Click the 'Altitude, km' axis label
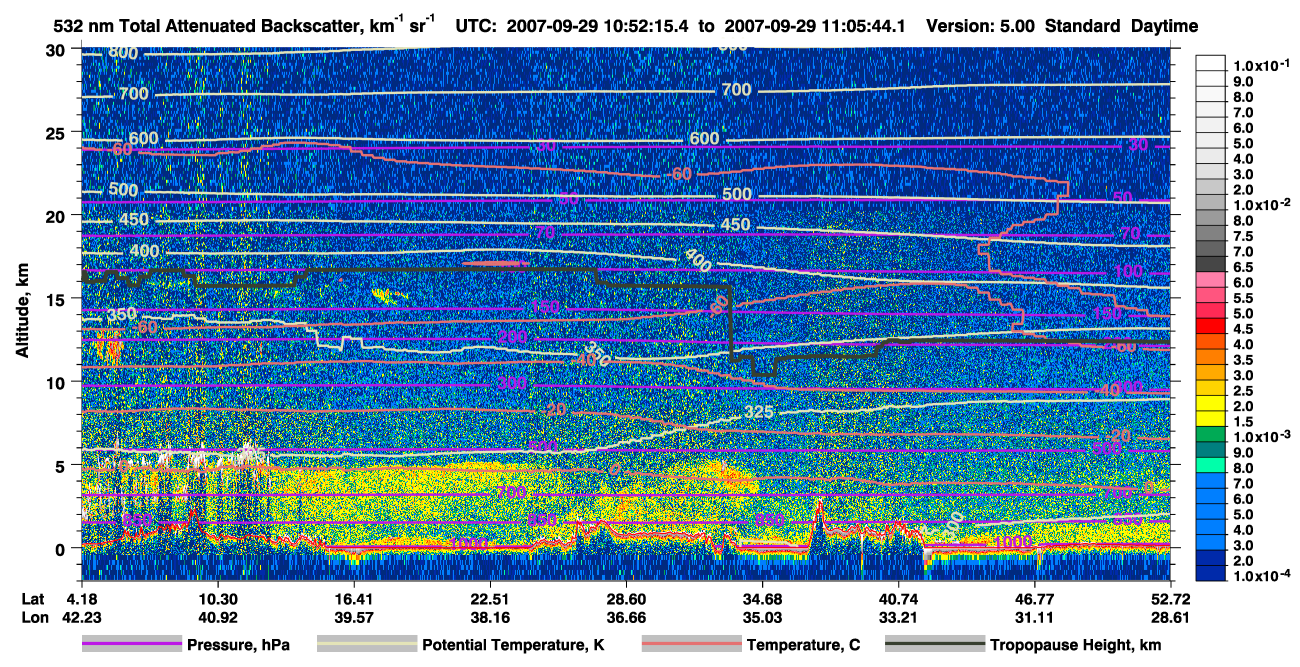 pyautogui.click(x=22, y=310)
